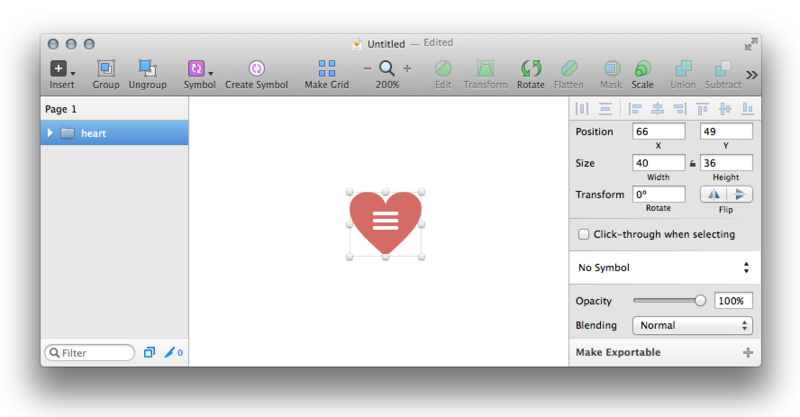Click the Make Exportable label
The height and width of the screenshot is (417, 800).
[618, 352]
